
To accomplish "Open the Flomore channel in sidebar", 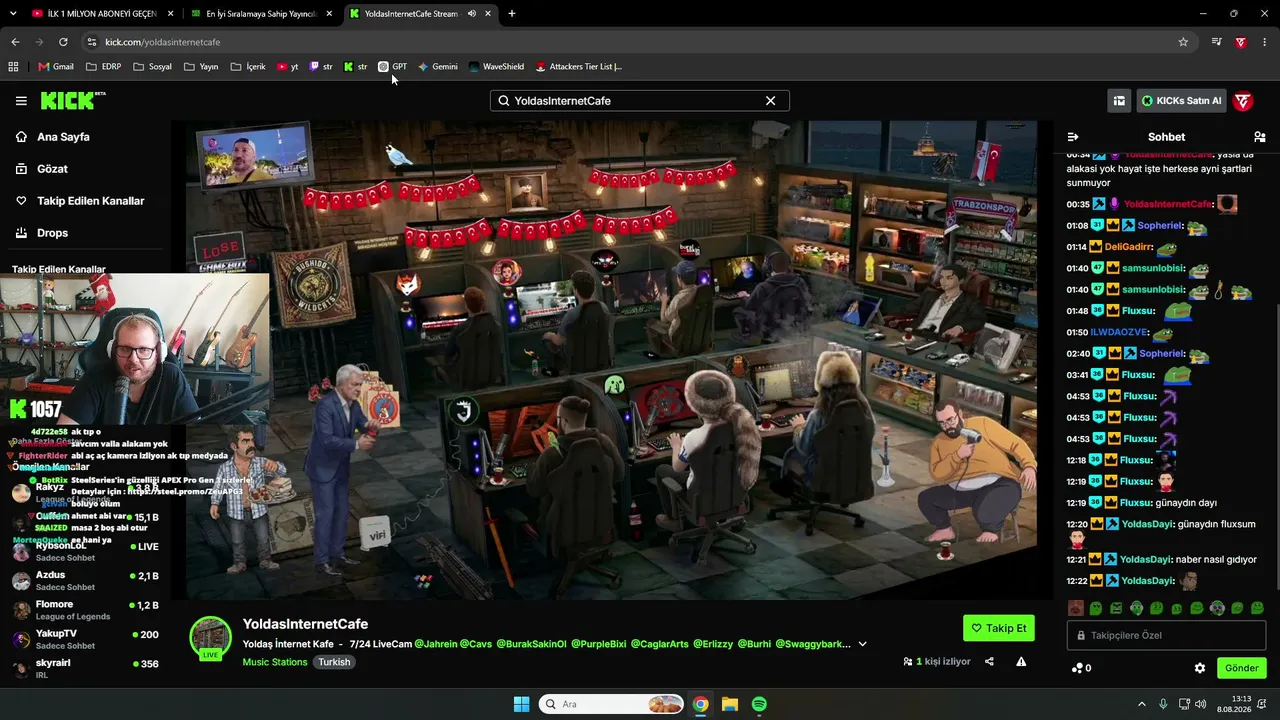I will click(x=85, y=609).
